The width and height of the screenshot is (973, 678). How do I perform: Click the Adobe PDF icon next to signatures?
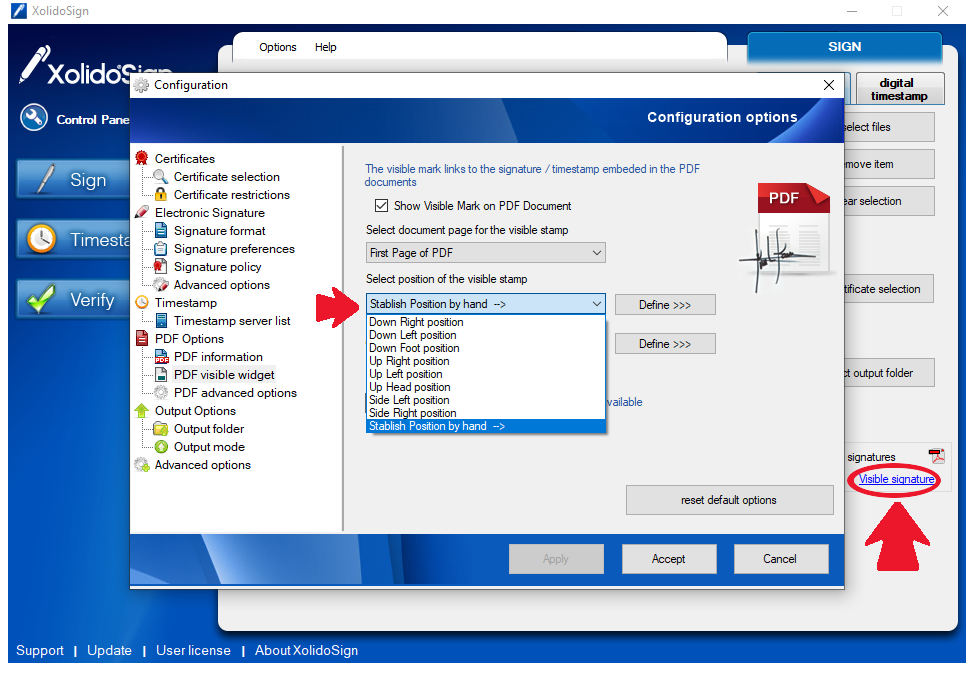coord(936,456)
